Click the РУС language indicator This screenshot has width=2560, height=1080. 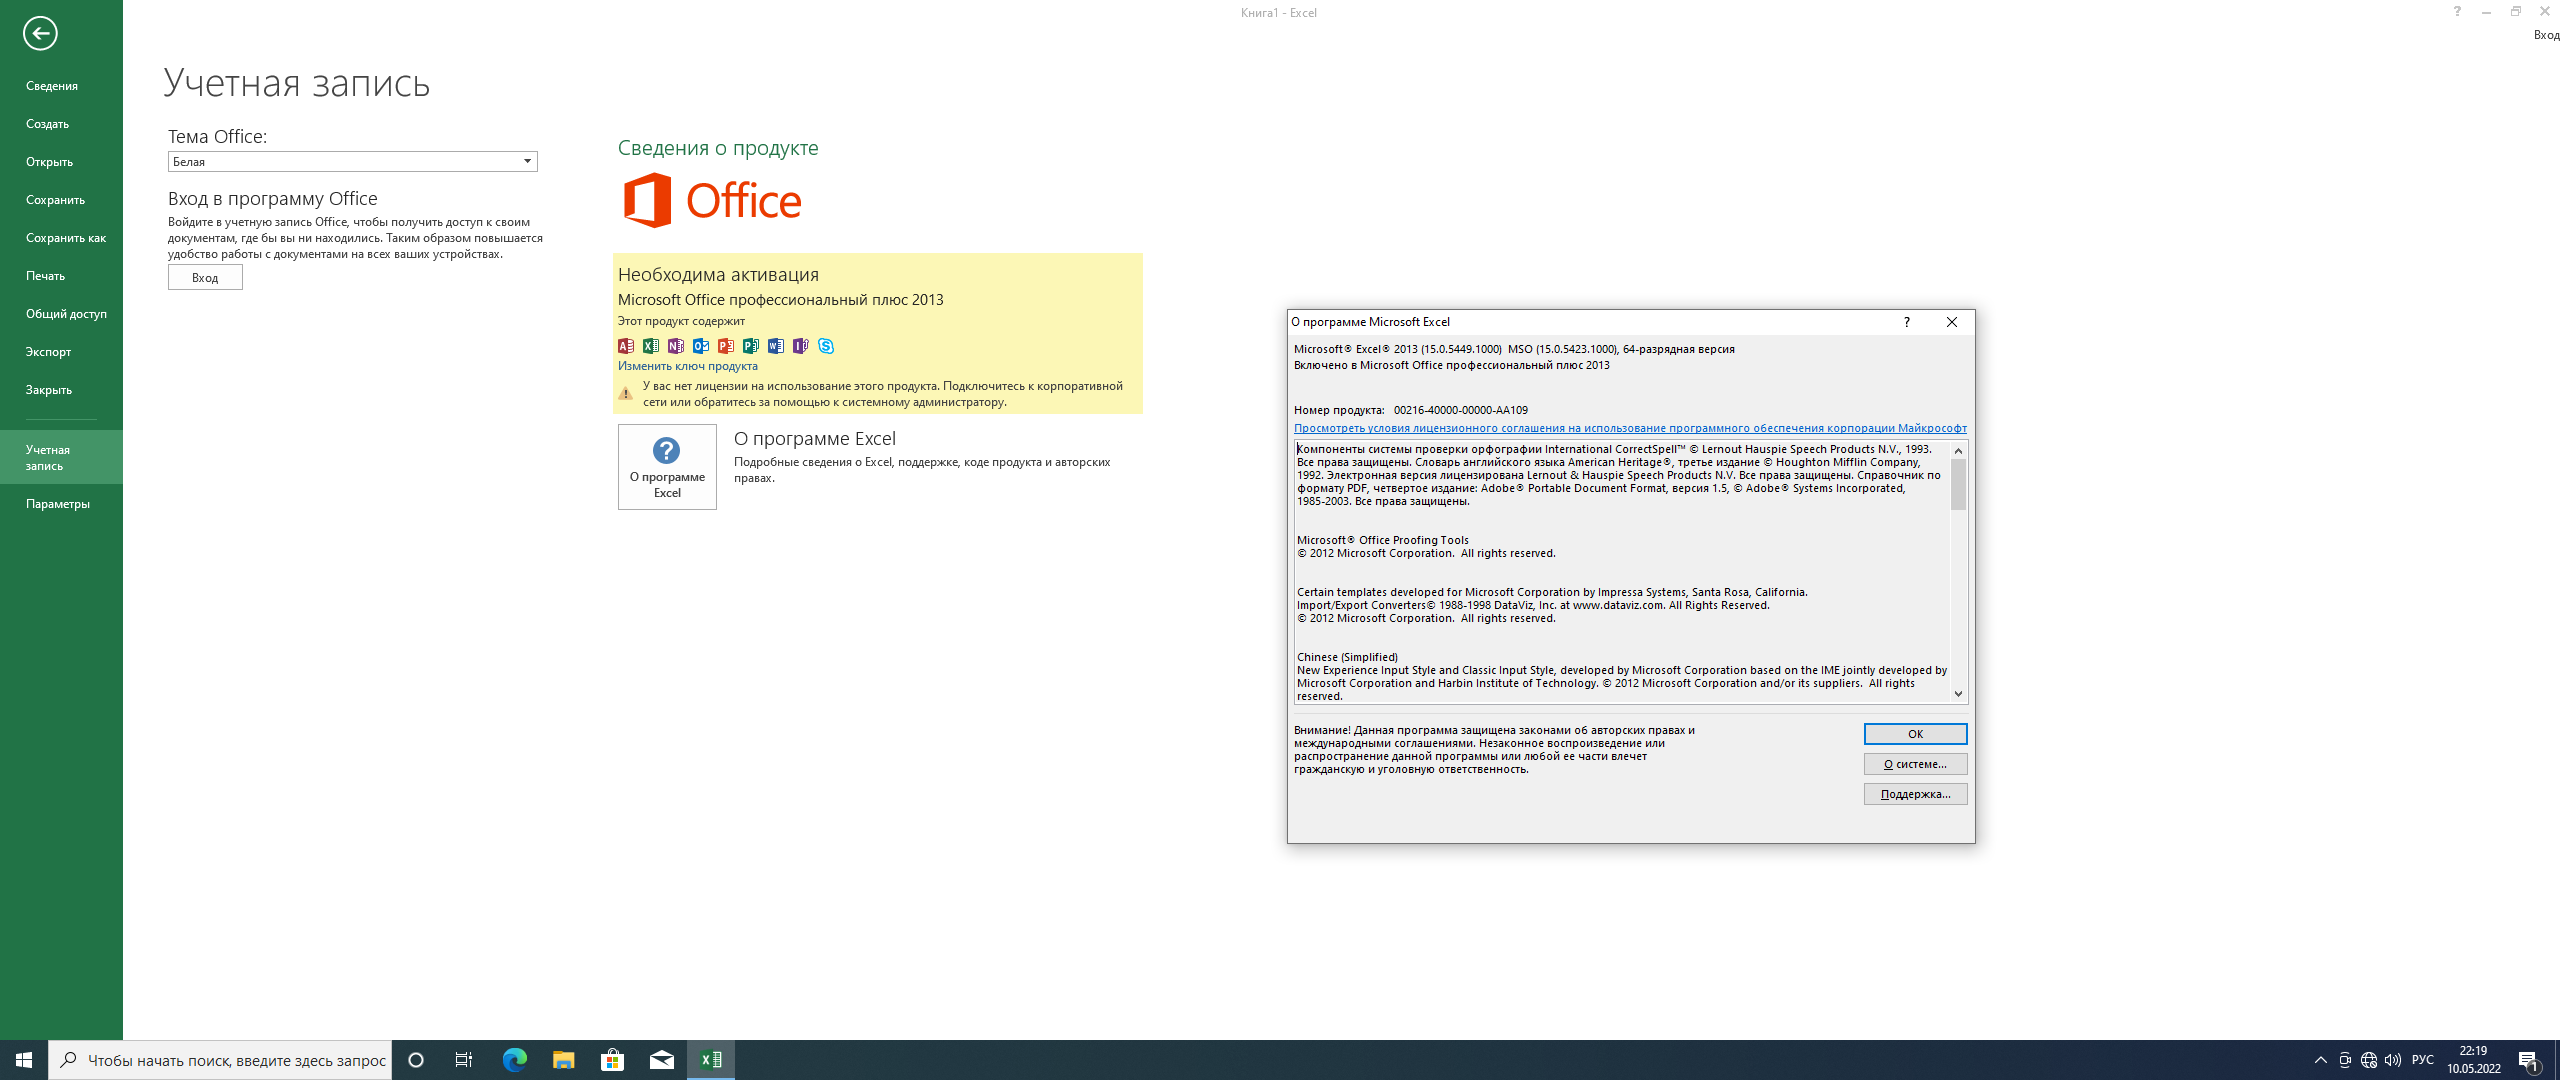(x=2423, y=1060)
